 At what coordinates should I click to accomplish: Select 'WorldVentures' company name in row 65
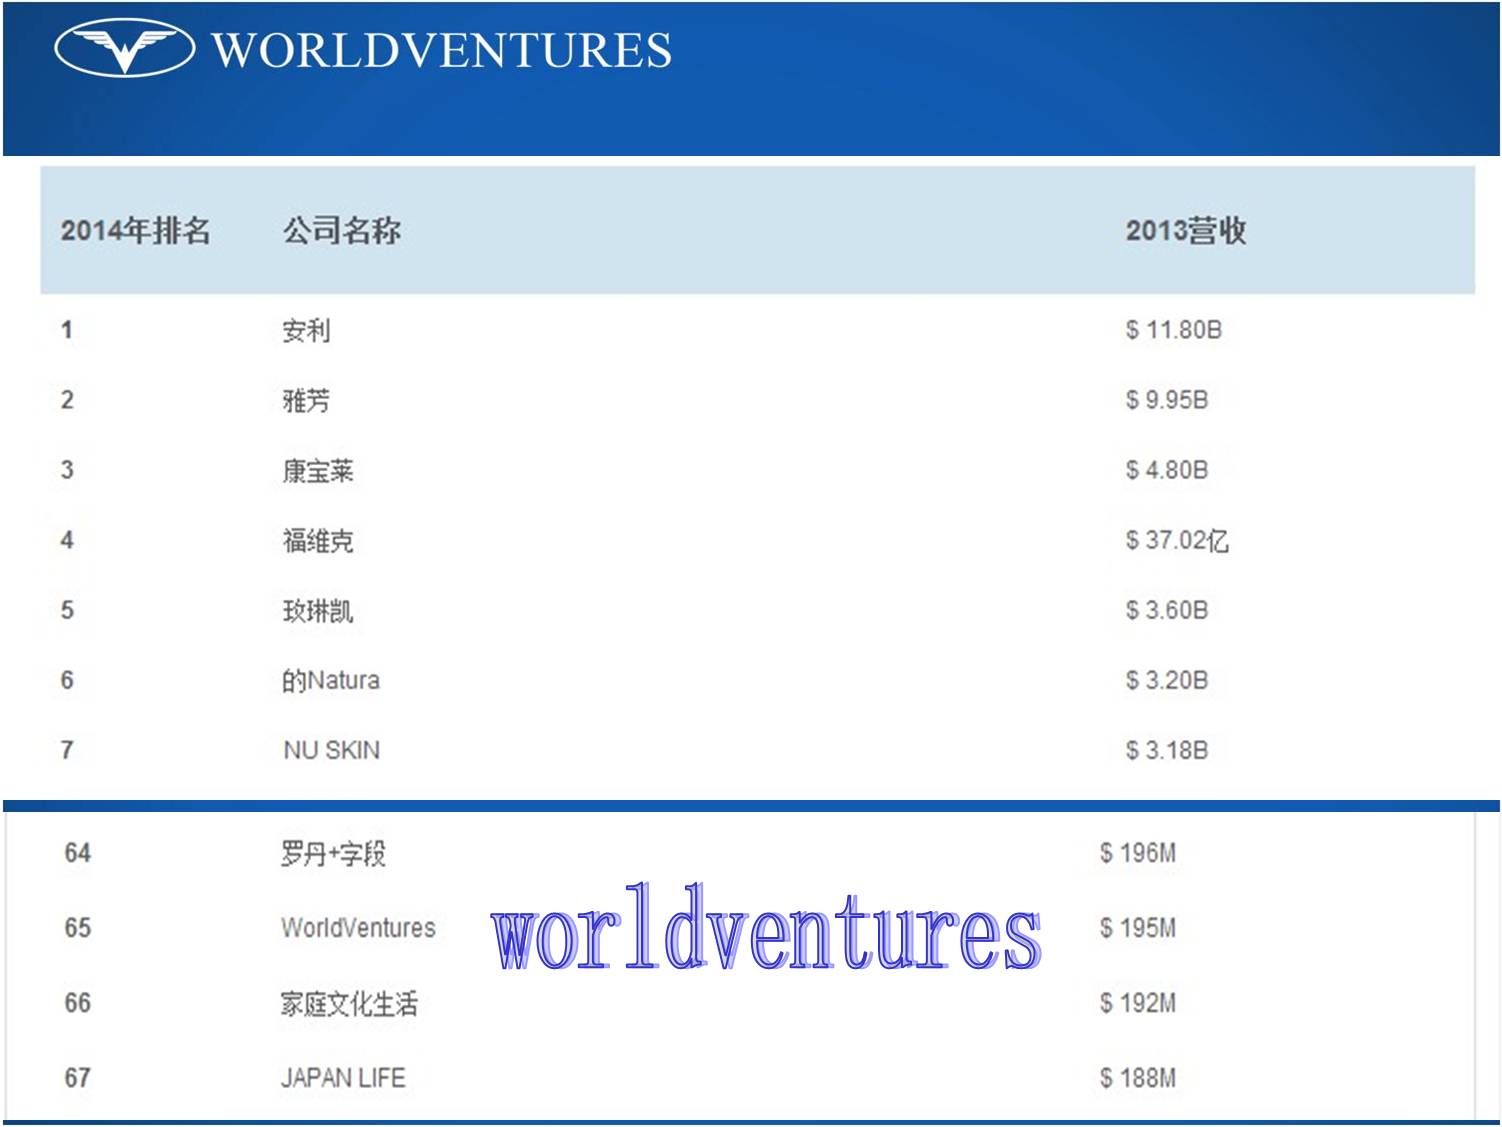358,928
